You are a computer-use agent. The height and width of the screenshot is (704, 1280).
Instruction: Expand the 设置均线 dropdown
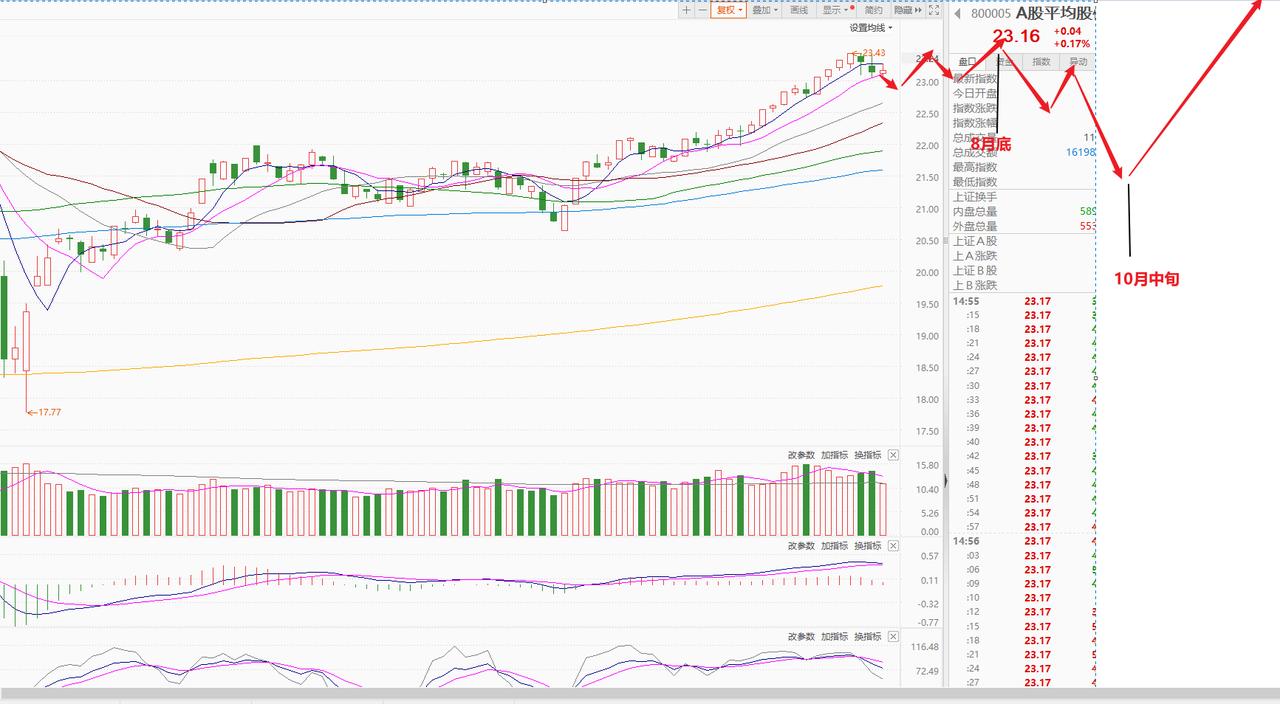(x=871, y=28)
